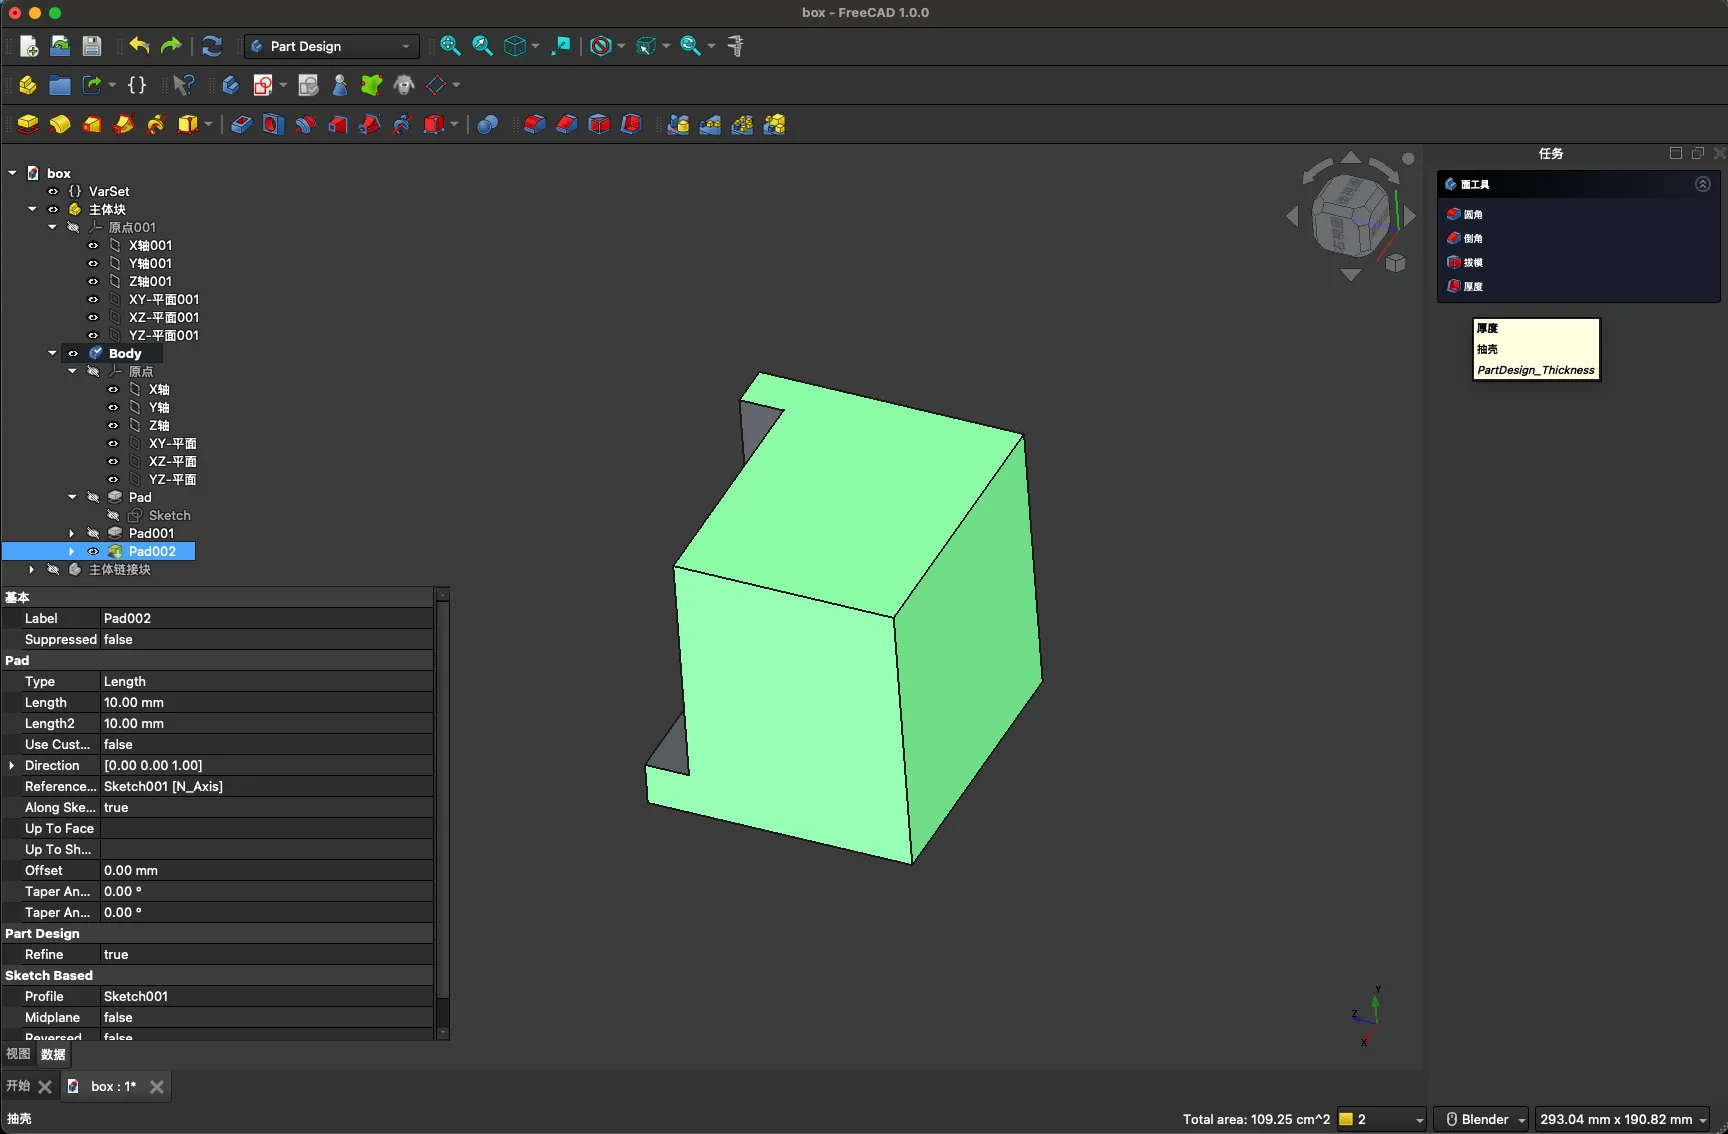Viewport: 1728px width, 1134px height.
Task: Click the Measure caliper icon
Action: (x=736, y=46)
